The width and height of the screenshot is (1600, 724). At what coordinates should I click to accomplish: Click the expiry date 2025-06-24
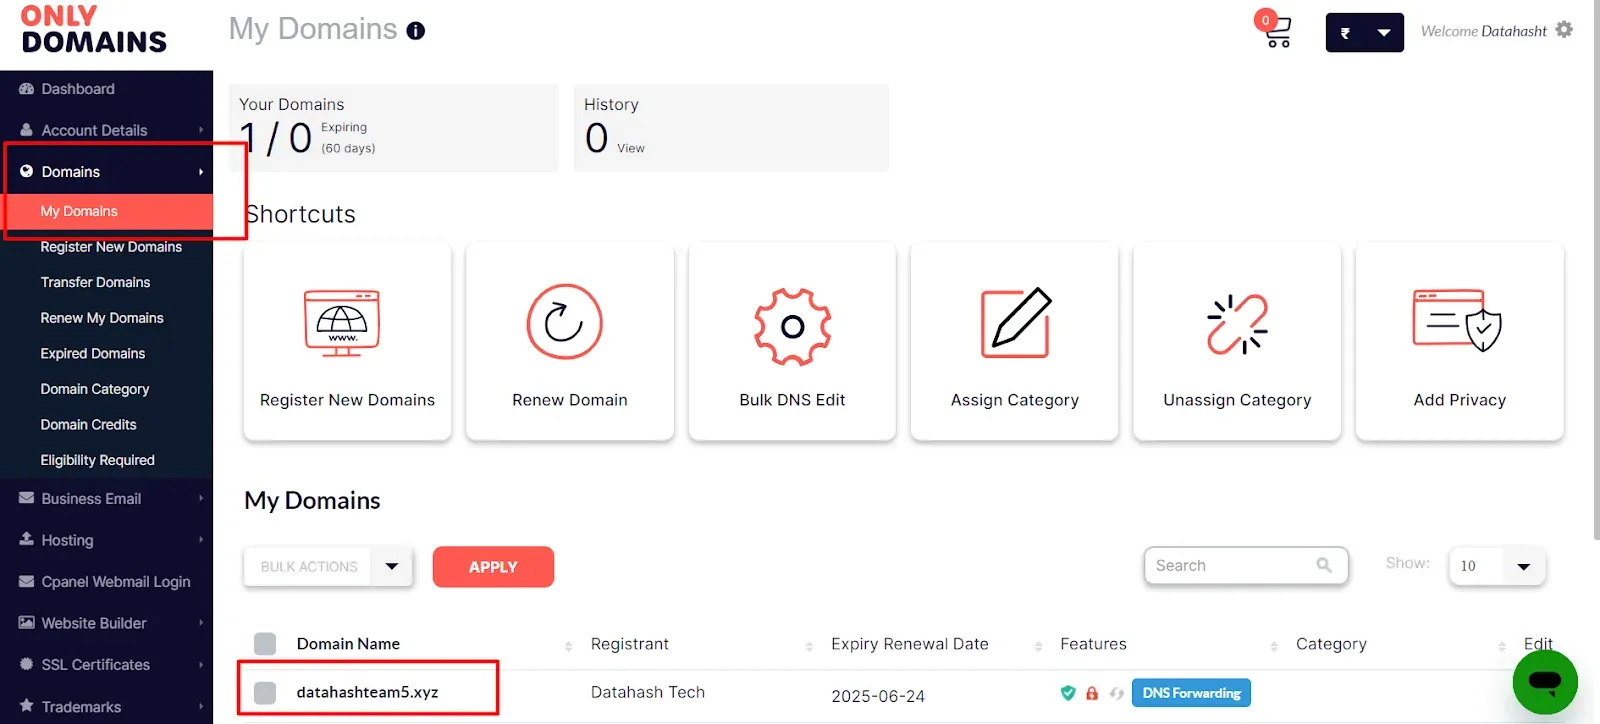point(878,696)
